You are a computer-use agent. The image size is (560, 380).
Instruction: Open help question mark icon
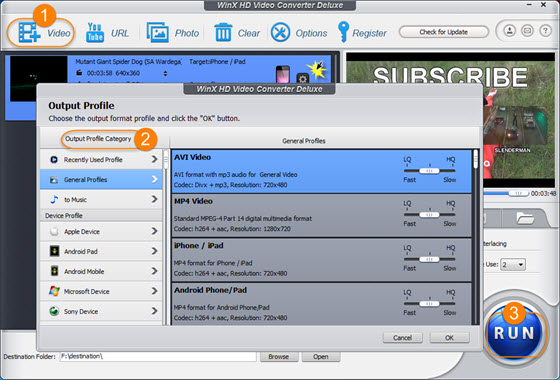[x=545, y=31]
